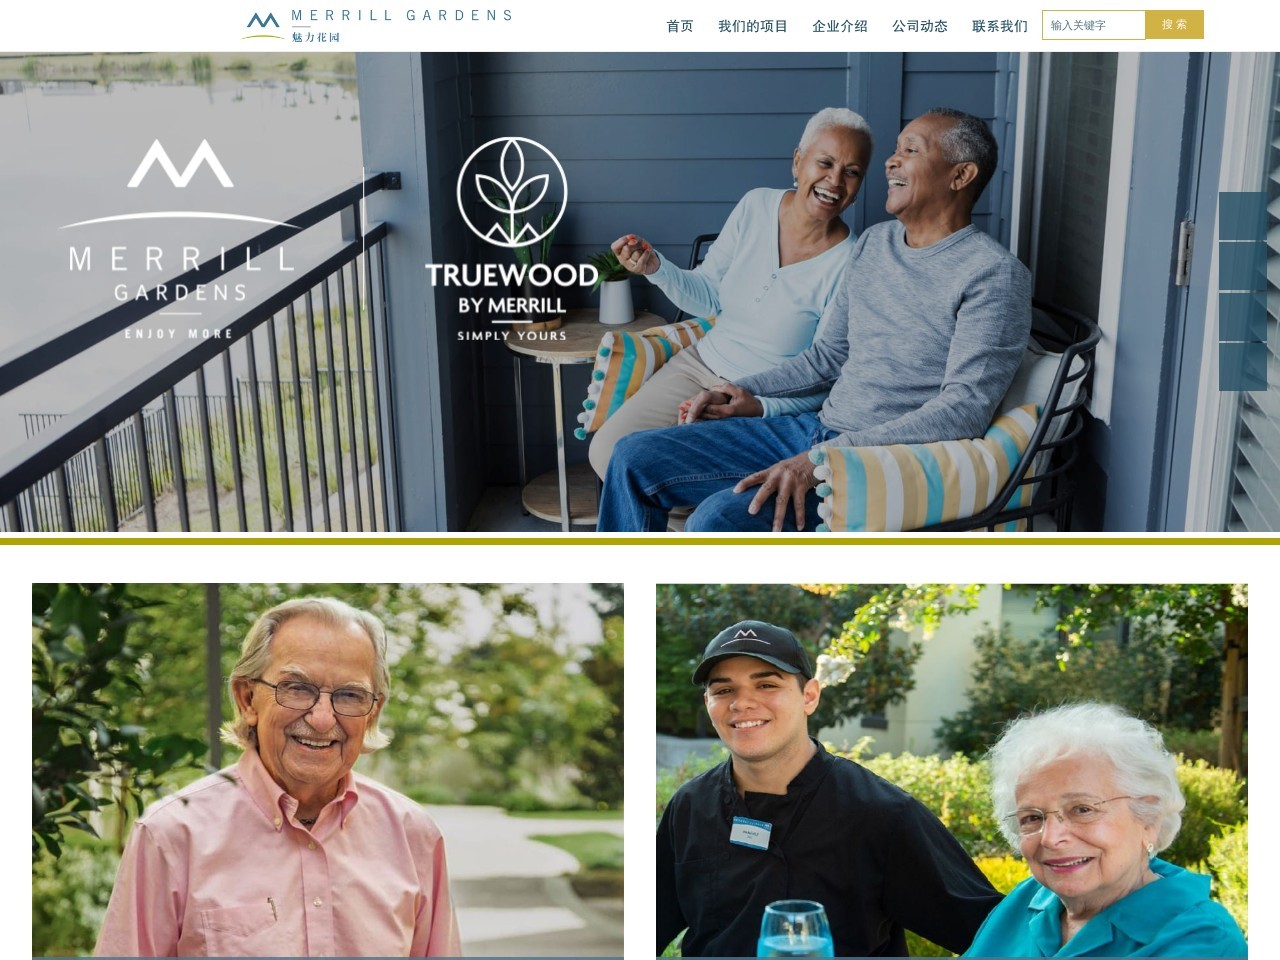This screenshot has height=960, width=1280.
Task: Click the second blue floating side button
Action: point(1243,266)
